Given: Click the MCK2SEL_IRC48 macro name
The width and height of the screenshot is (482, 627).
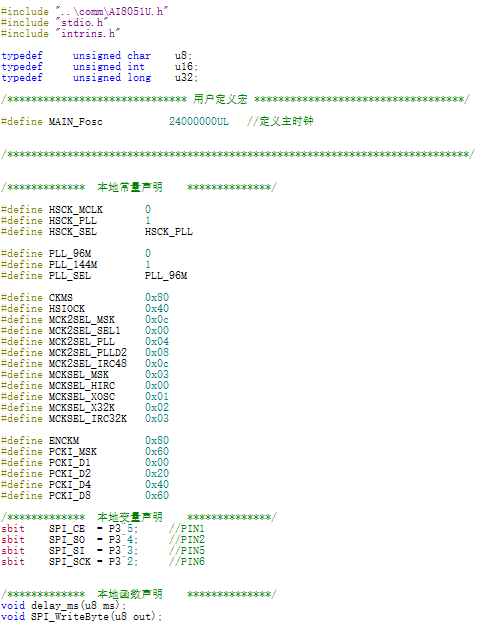Looking at the screenshot, I should click(x=88, y=364).
